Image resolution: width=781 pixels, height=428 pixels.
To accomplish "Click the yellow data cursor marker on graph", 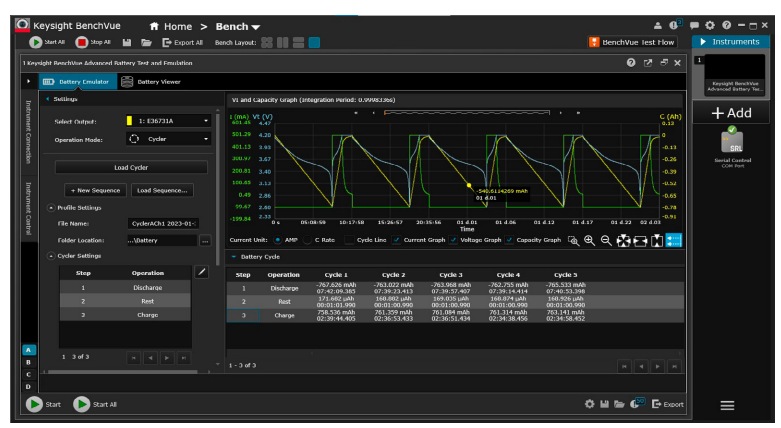I will click(x=469, y=185).
